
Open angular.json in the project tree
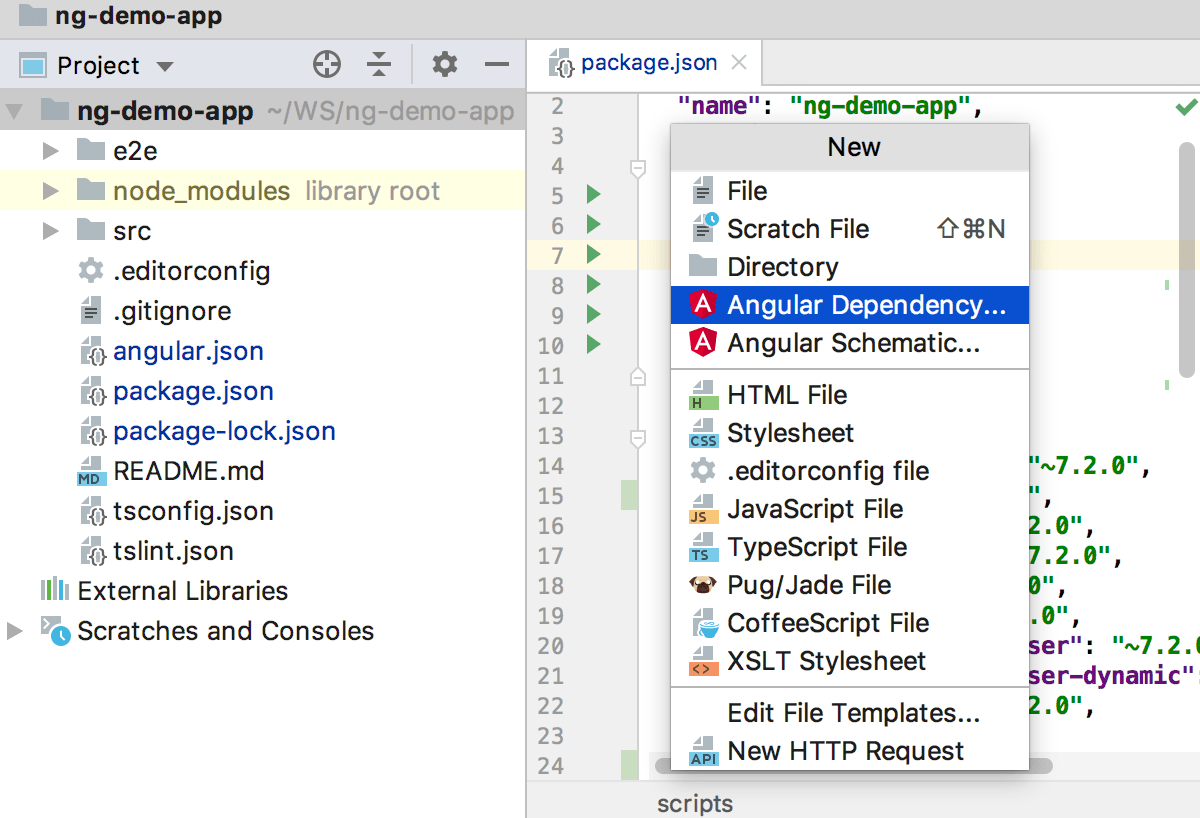(188, 351)
